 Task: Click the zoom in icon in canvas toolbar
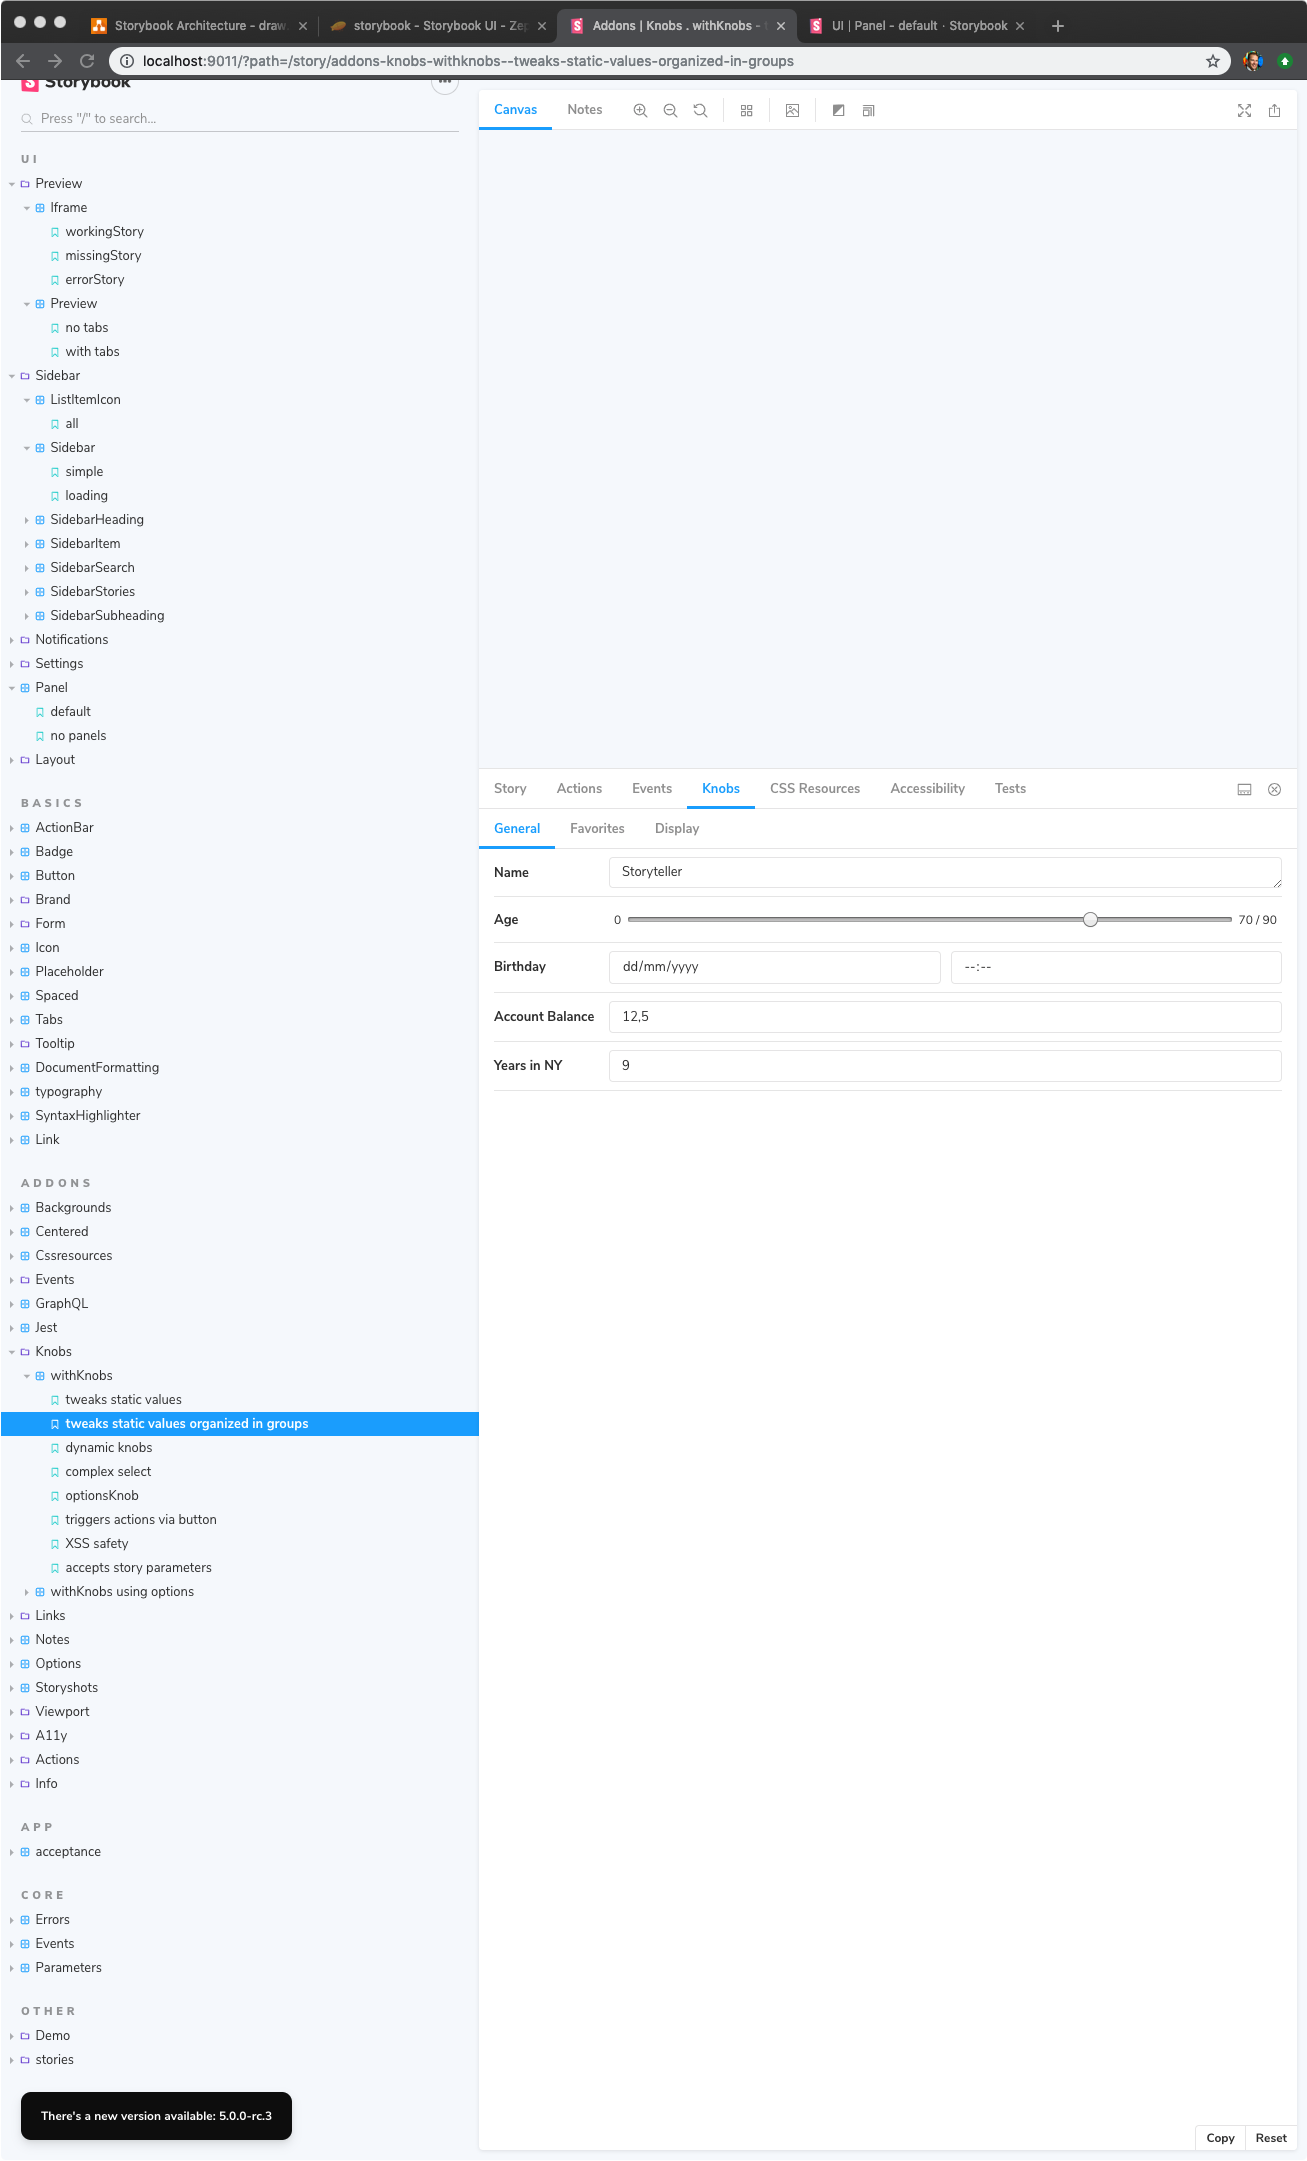tap(640, 110)
